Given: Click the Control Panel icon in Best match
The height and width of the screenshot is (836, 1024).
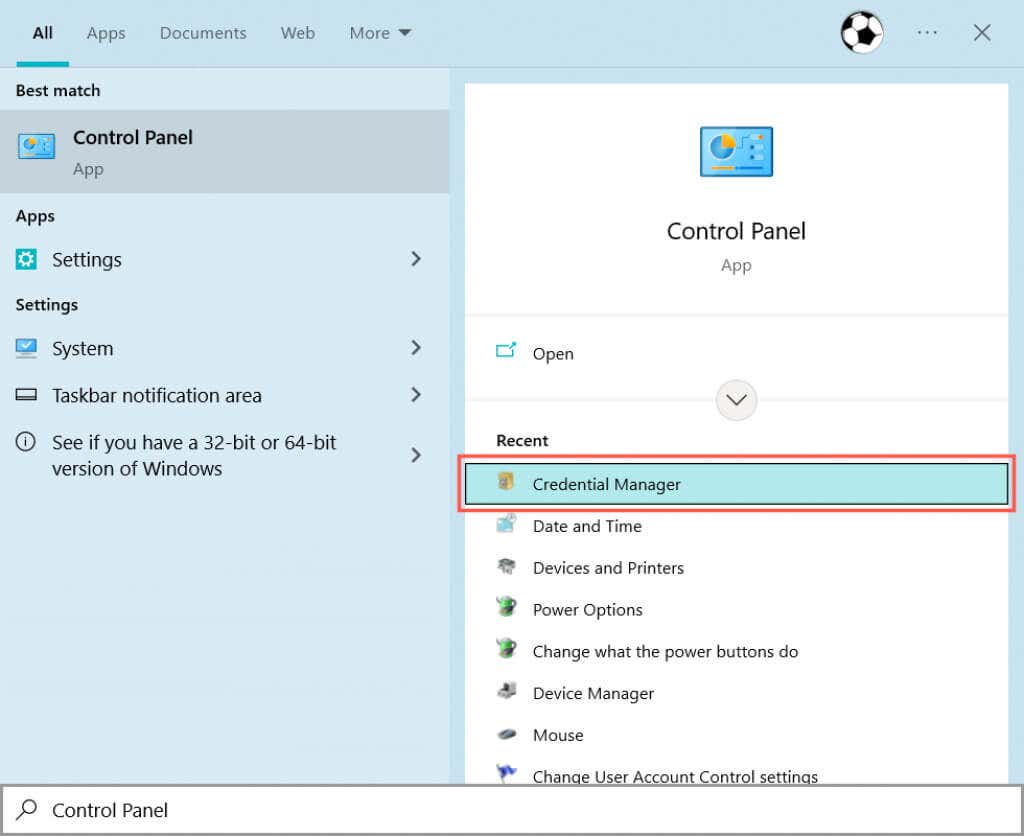Looking at the screenshot, I should (x=37, y=146).
